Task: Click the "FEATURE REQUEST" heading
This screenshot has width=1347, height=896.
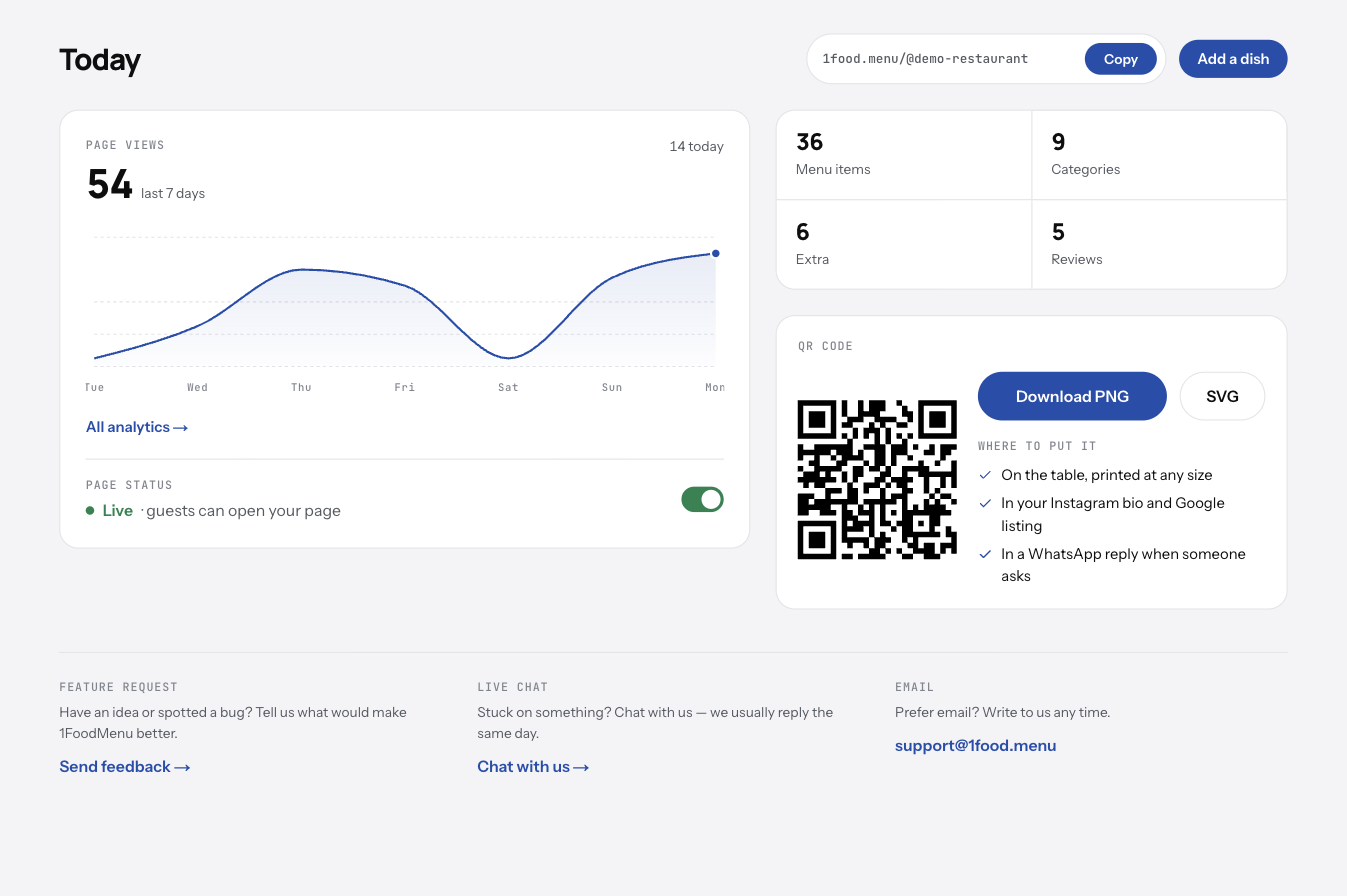Action: coord(118,687)
